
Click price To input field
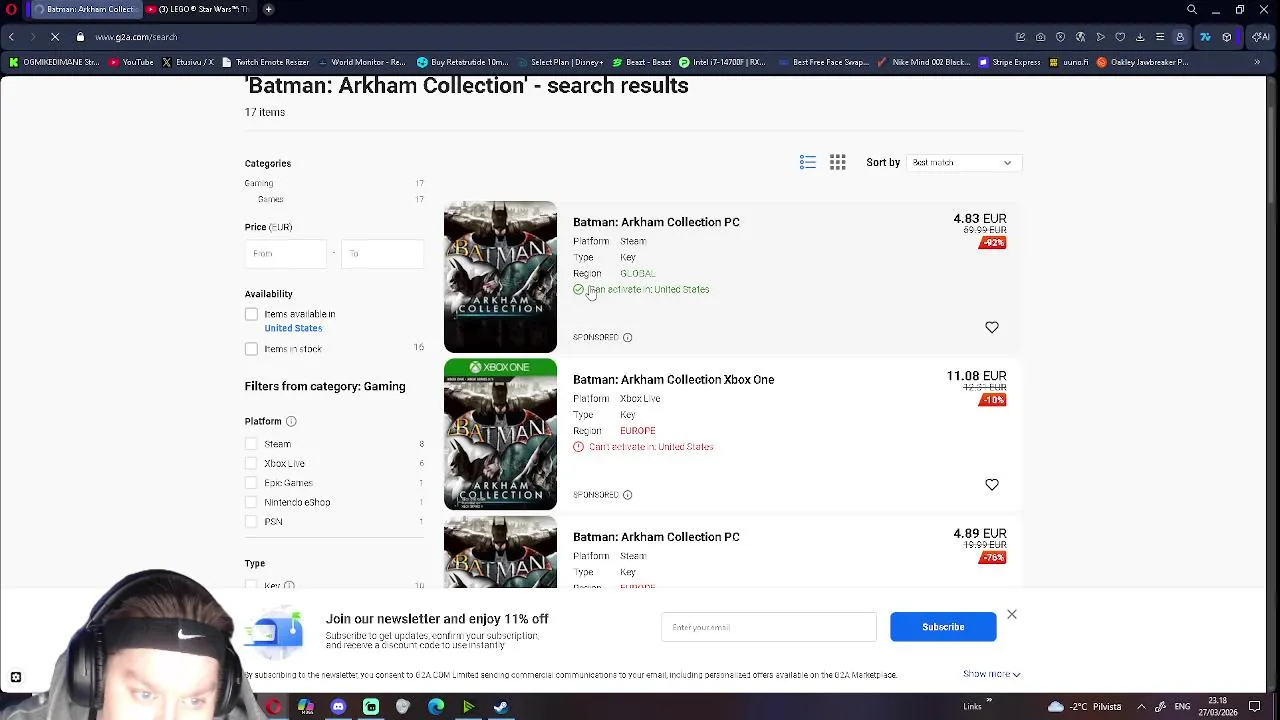coord(382,254)
